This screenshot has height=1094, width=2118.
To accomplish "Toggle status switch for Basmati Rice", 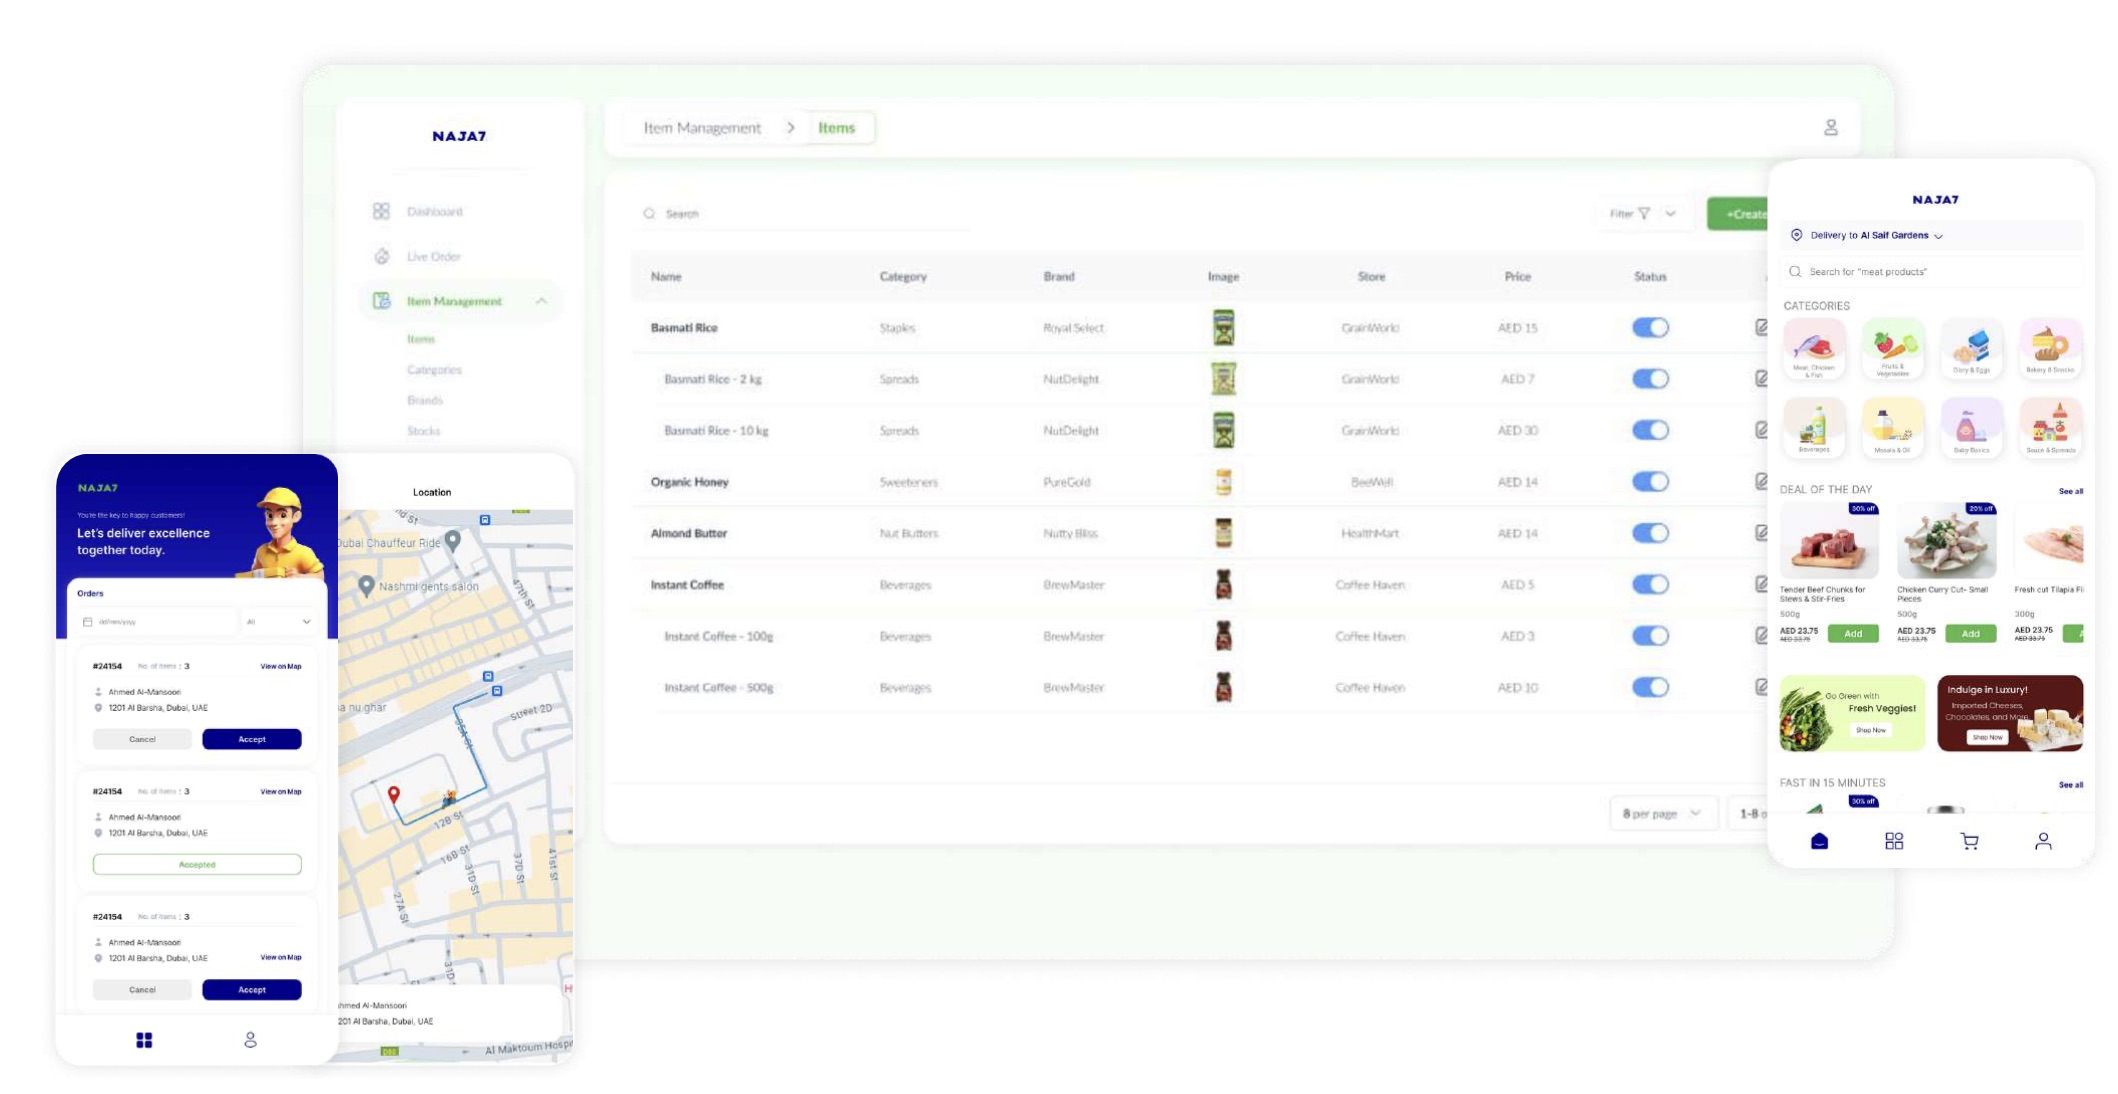I will pyautogui.click(x=1650, y=327).
